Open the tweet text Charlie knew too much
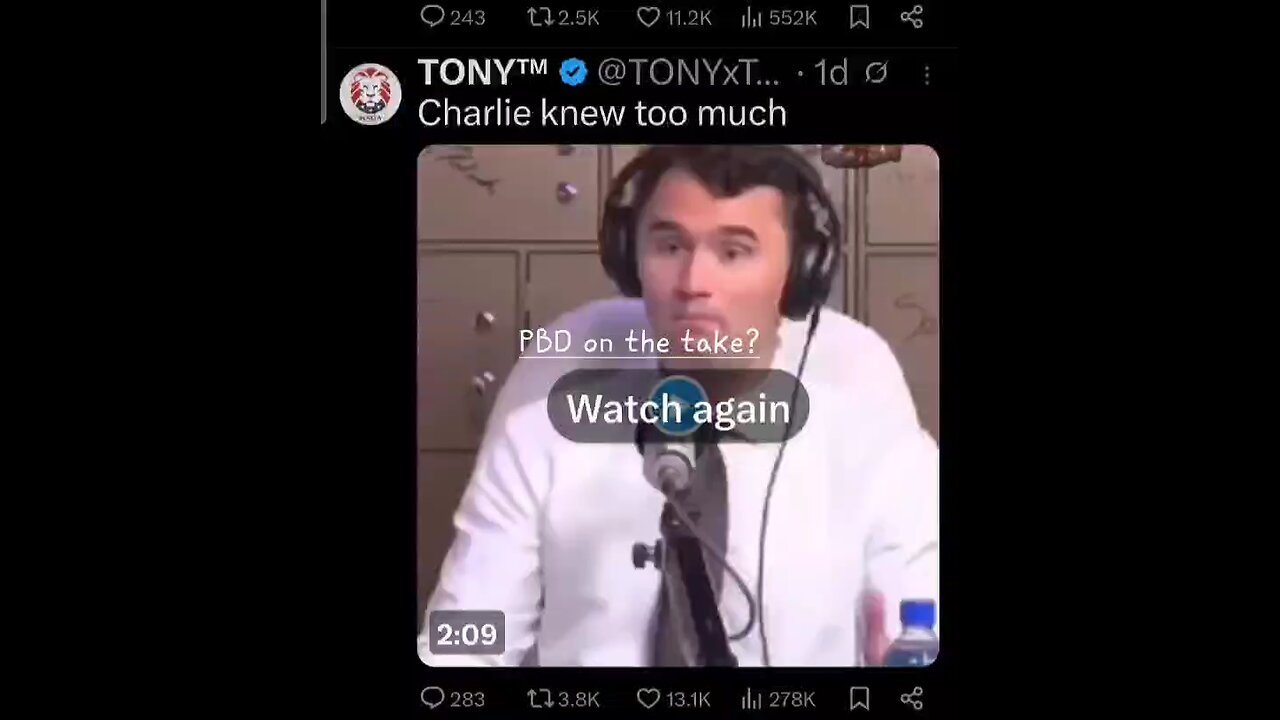This screenshot has width=1280, height=720. point(602,113)
